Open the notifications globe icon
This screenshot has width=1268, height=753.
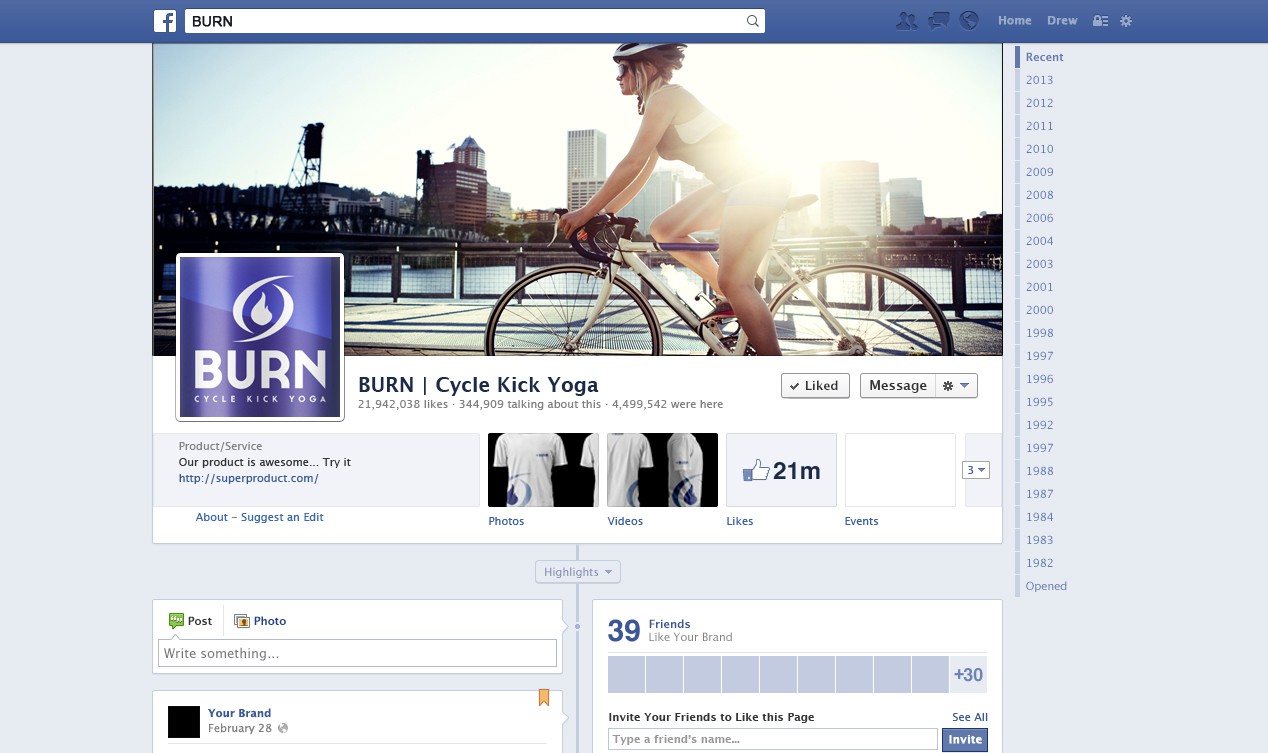point(968,20)
